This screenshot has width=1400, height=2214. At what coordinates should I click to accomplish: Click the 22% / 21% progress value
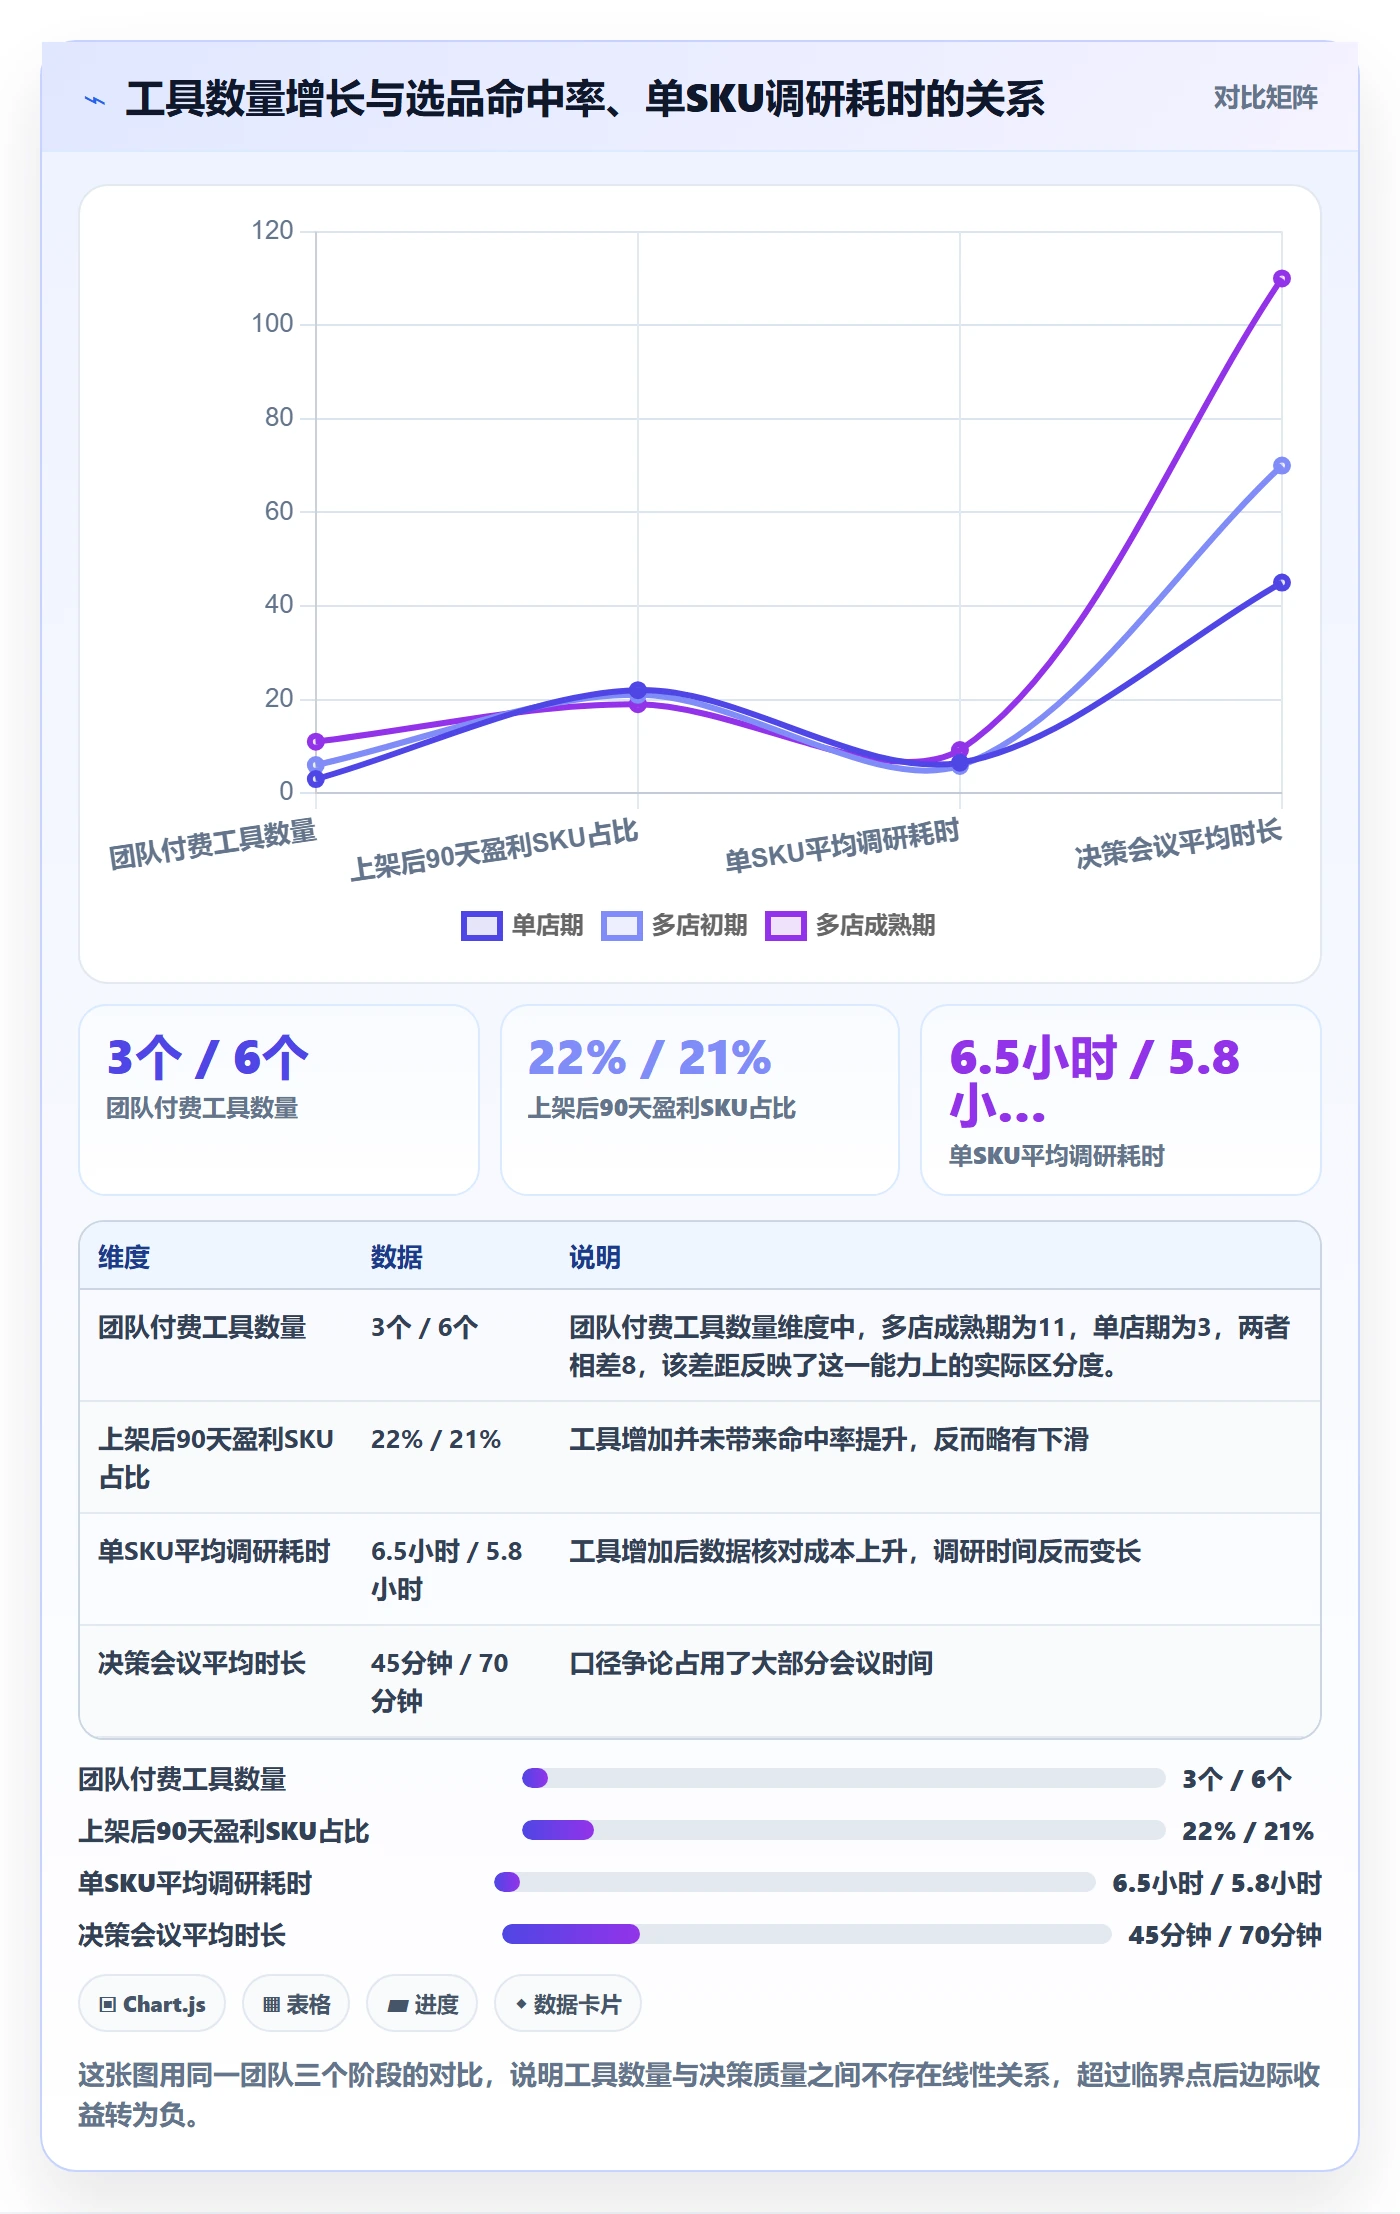click(1248, 1831)
